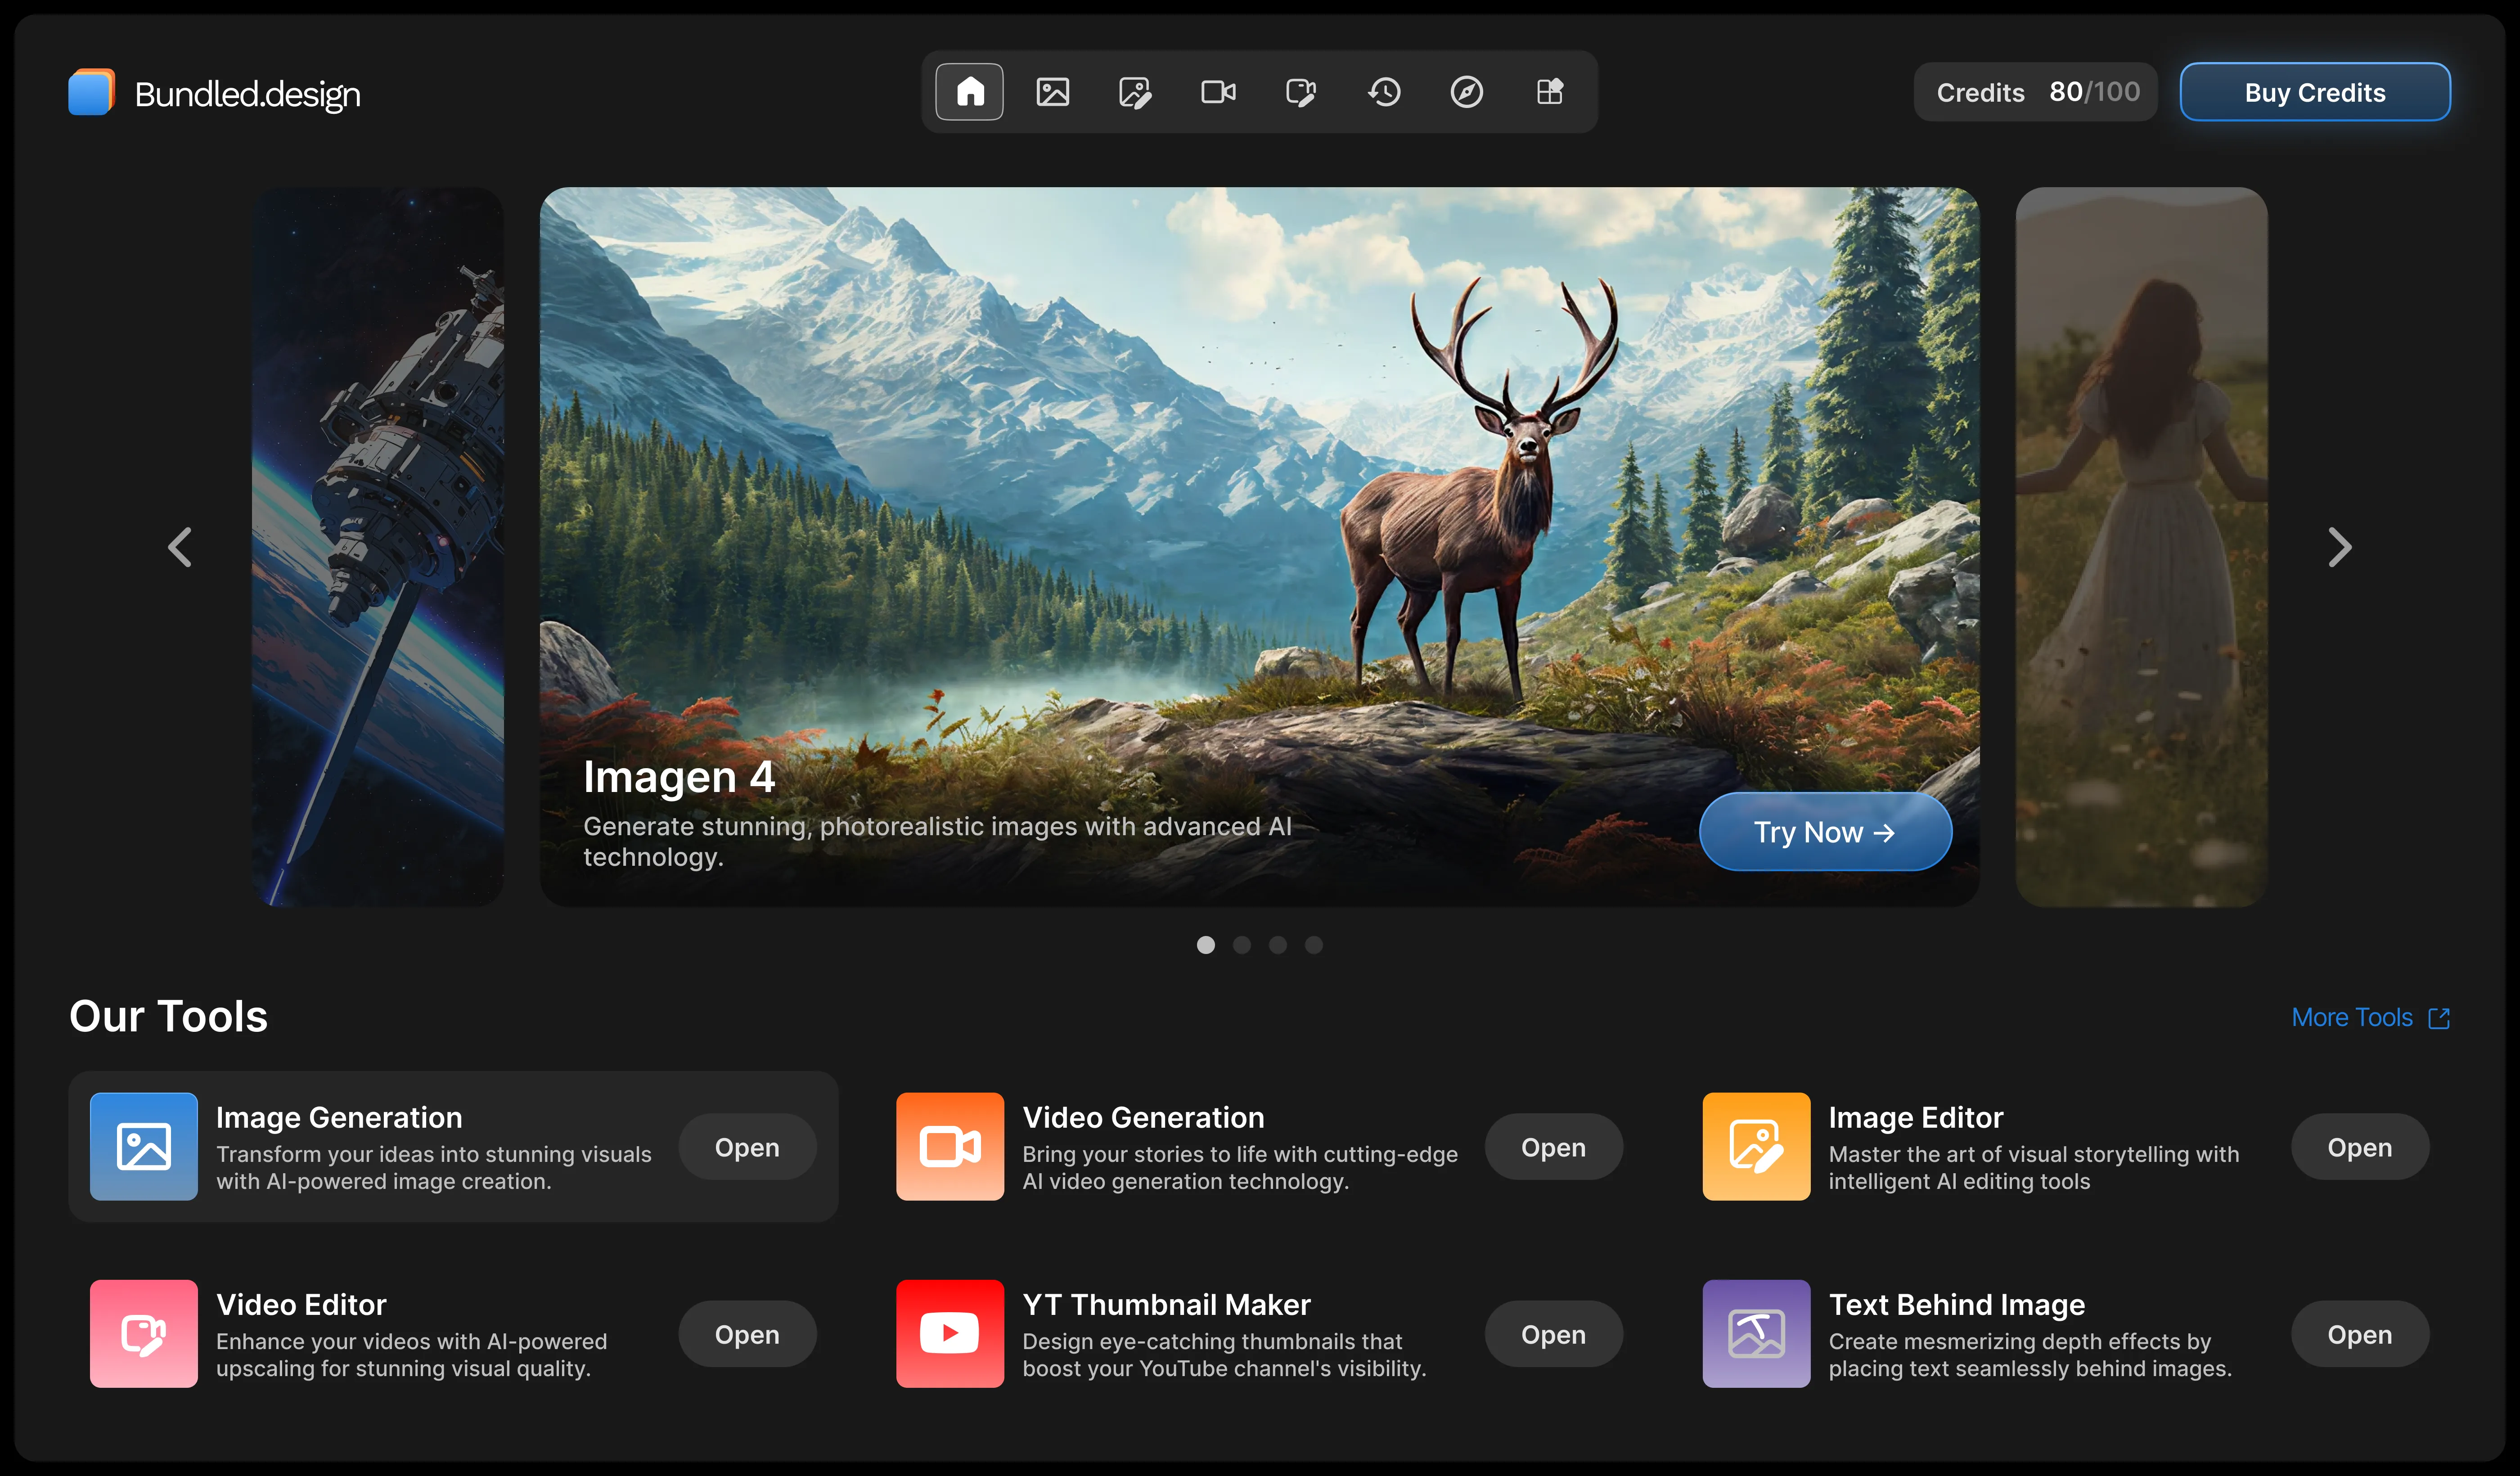
Task: Click the Bundled.design logo
Action: (91, 92)
